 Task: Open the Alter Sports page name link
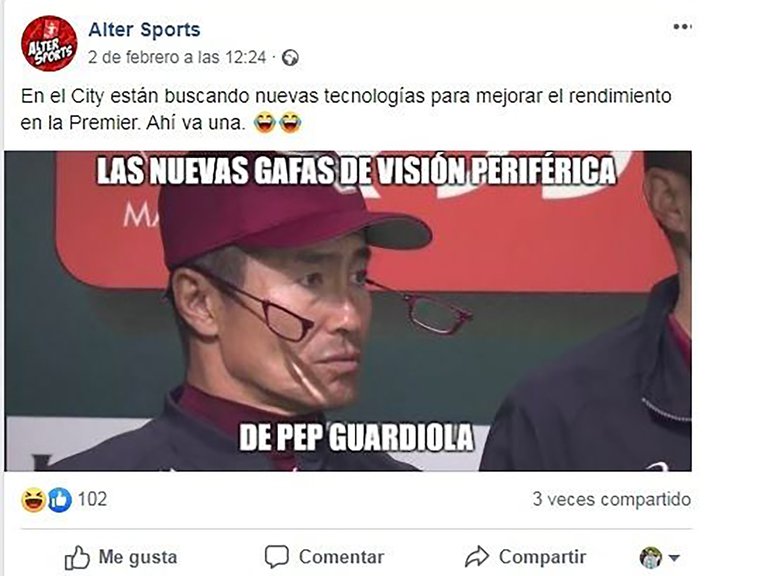[x=144, y=30]
